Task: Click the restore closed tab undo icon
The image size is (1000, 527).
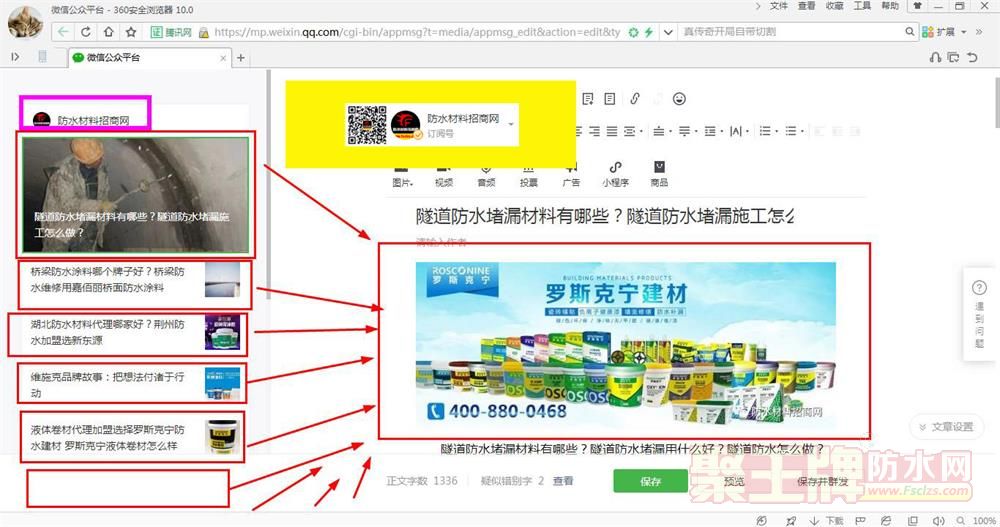Action: pyautogui.click(x=972, y=57)
